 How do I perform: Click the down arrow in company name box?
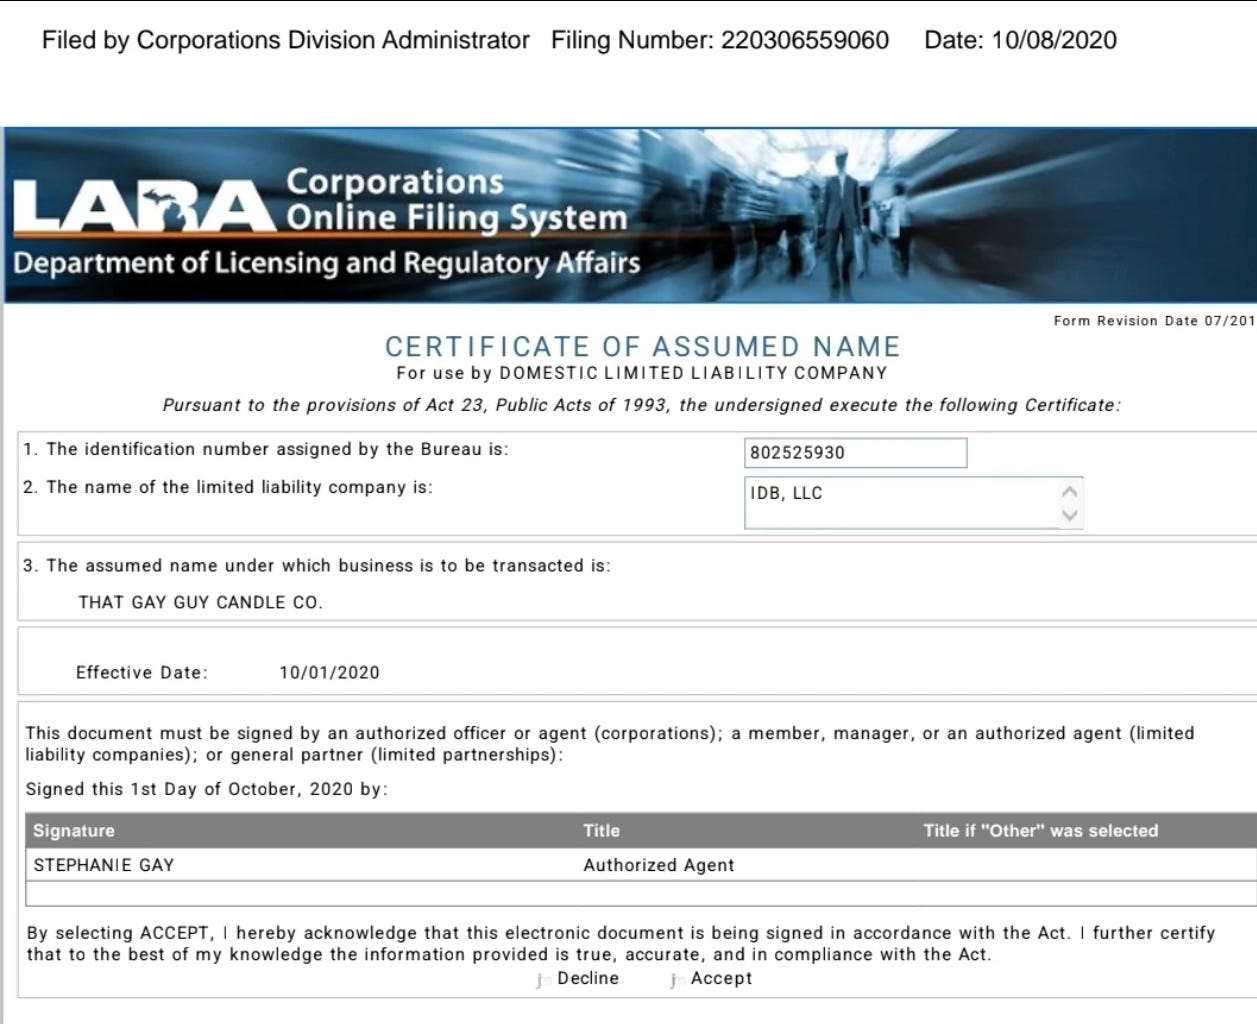[1070, 515]
